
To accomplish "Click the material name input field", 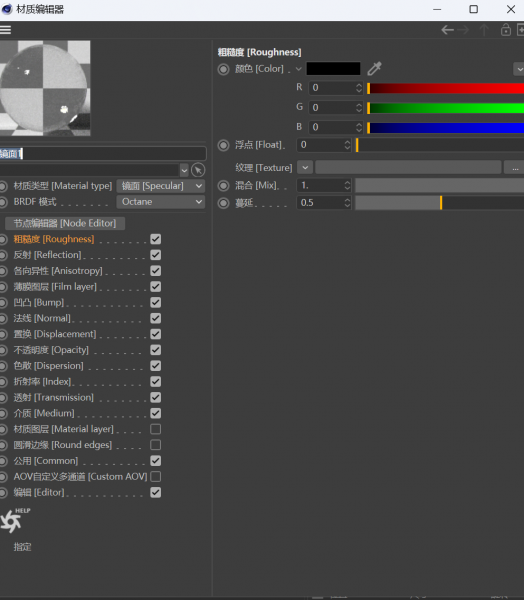I will coord(103,153).
